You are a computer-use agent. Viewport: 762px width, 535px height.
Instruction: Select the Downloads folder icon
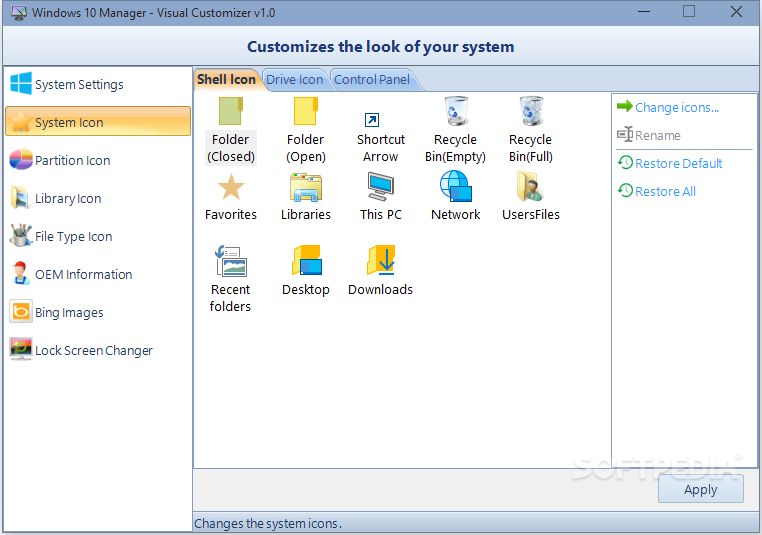(x=381, y=271)
